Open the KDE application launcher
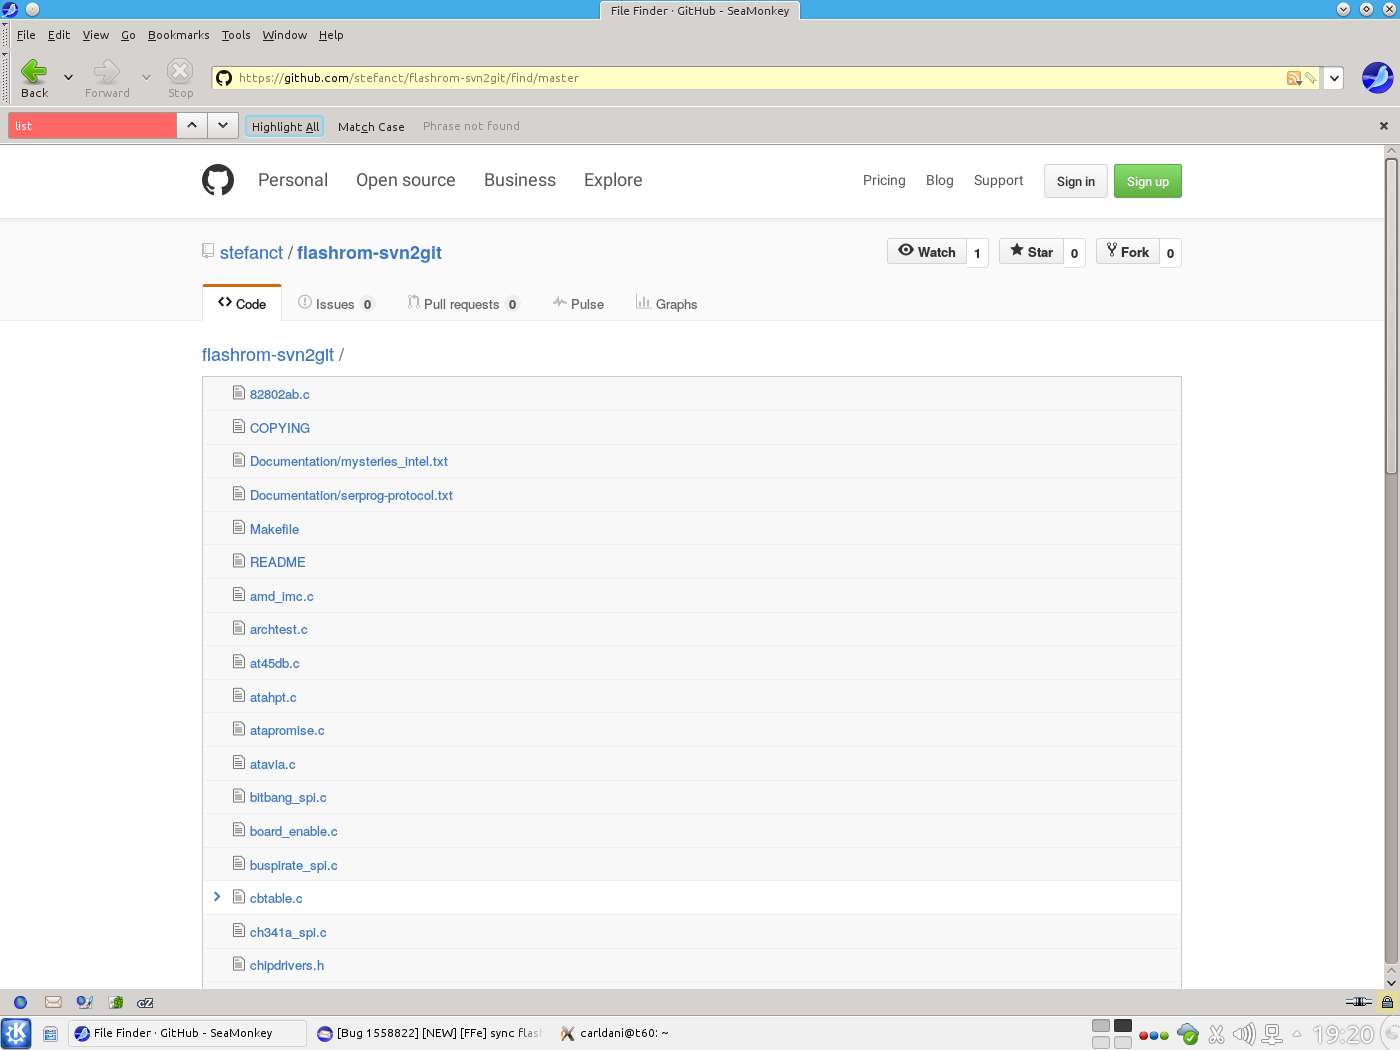1400x1050 pixels. [x=16, y=1033]
